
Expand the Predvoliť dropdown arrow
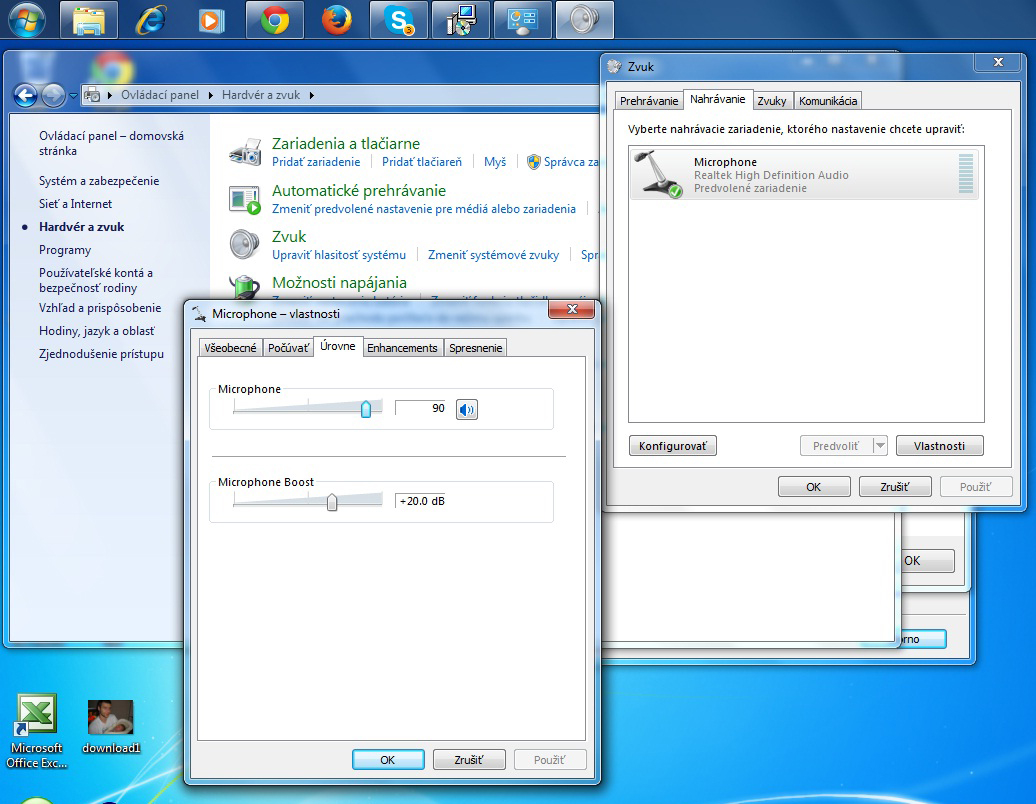click(x=879, y=446)
